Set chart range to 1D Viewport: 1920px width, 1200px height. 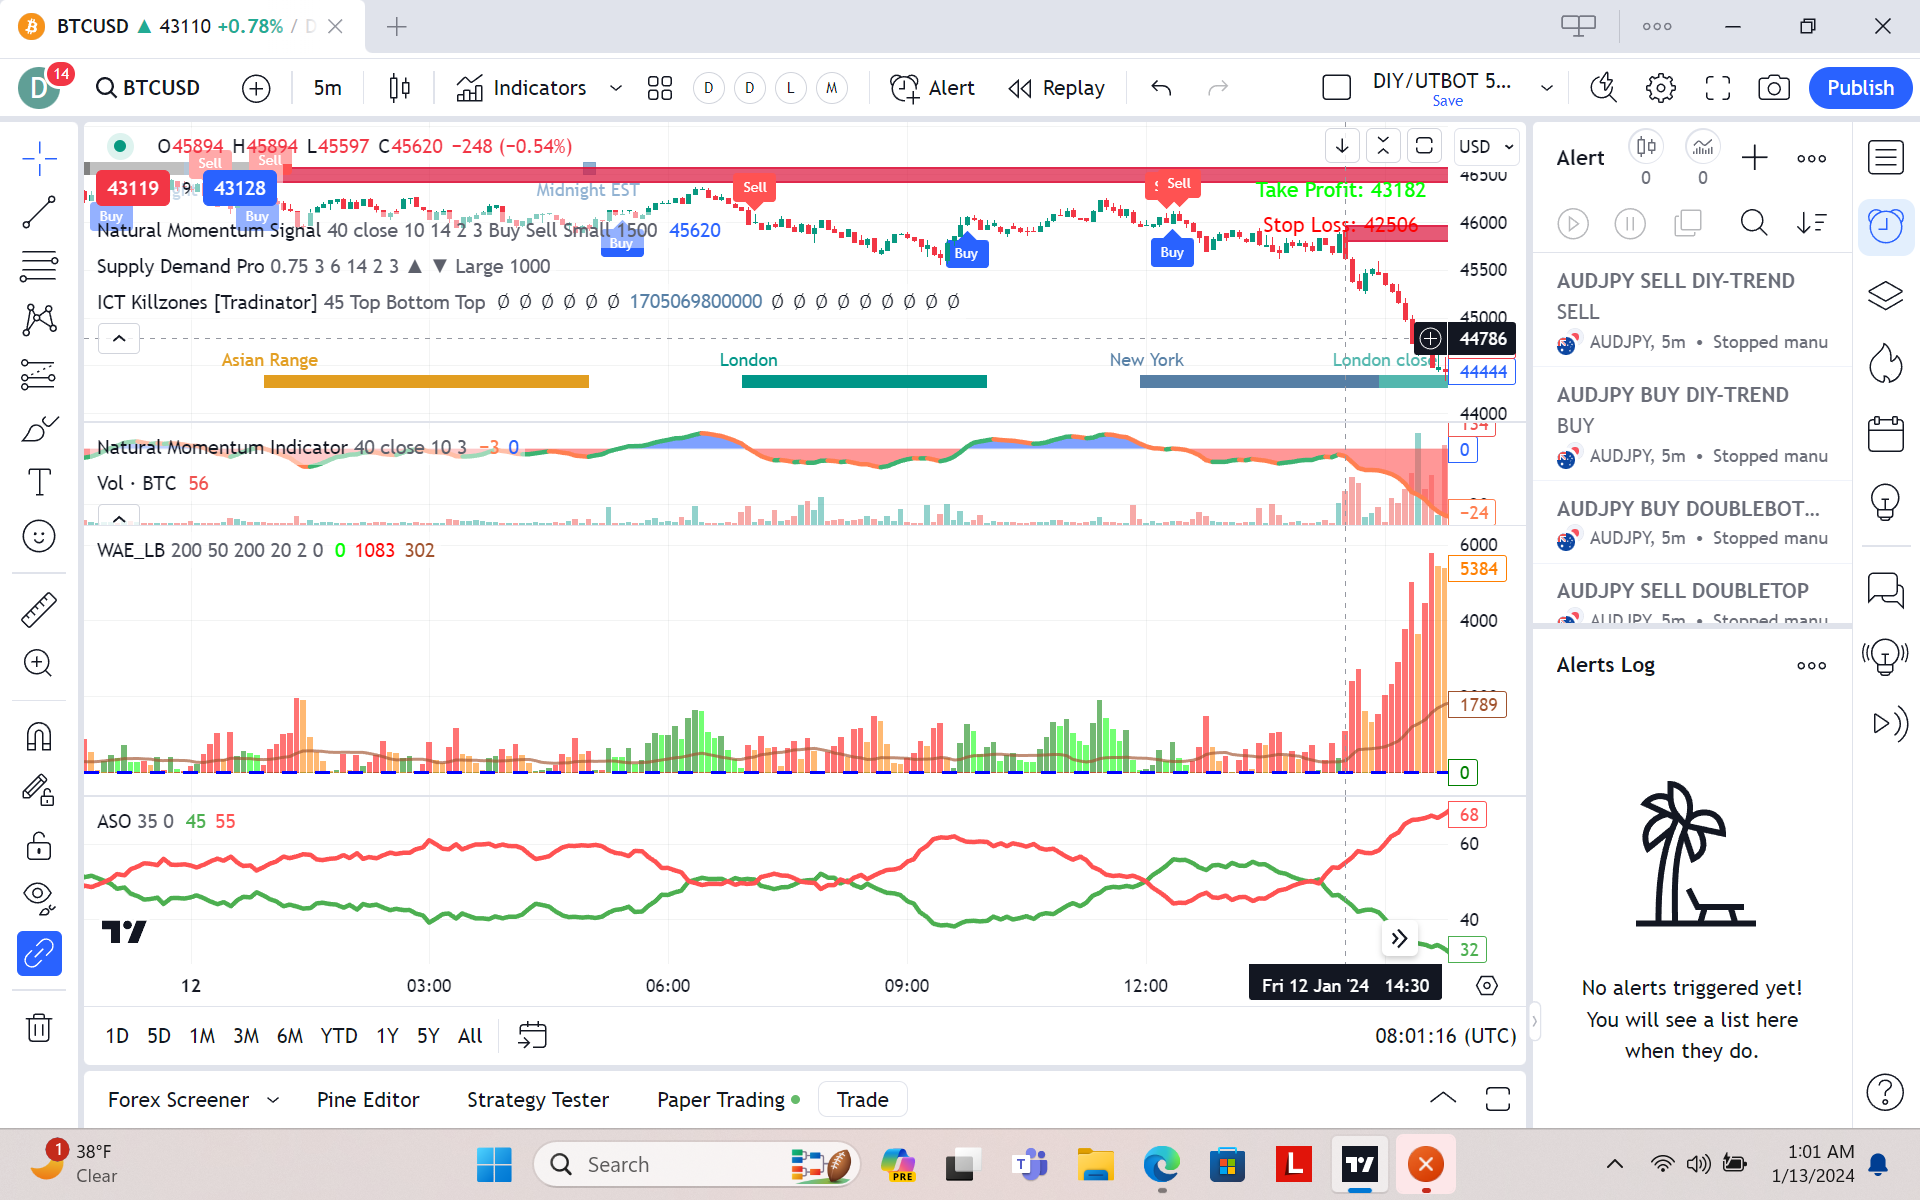[117, 1036]
